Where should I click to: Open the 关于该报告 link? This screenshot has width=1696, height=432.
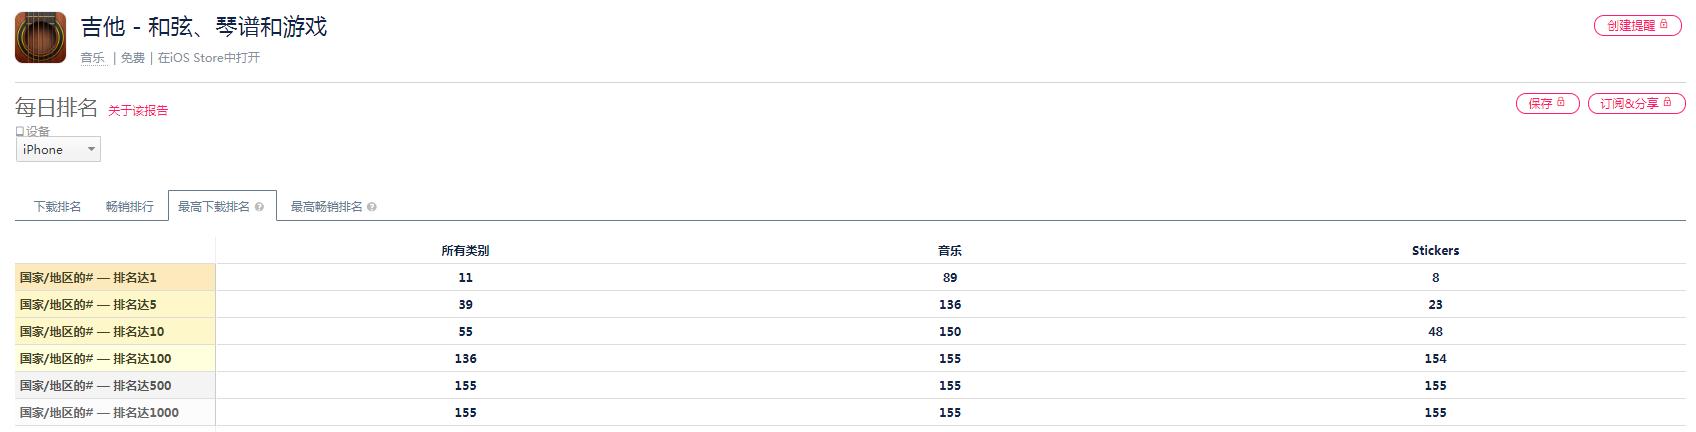click(138, 111)
